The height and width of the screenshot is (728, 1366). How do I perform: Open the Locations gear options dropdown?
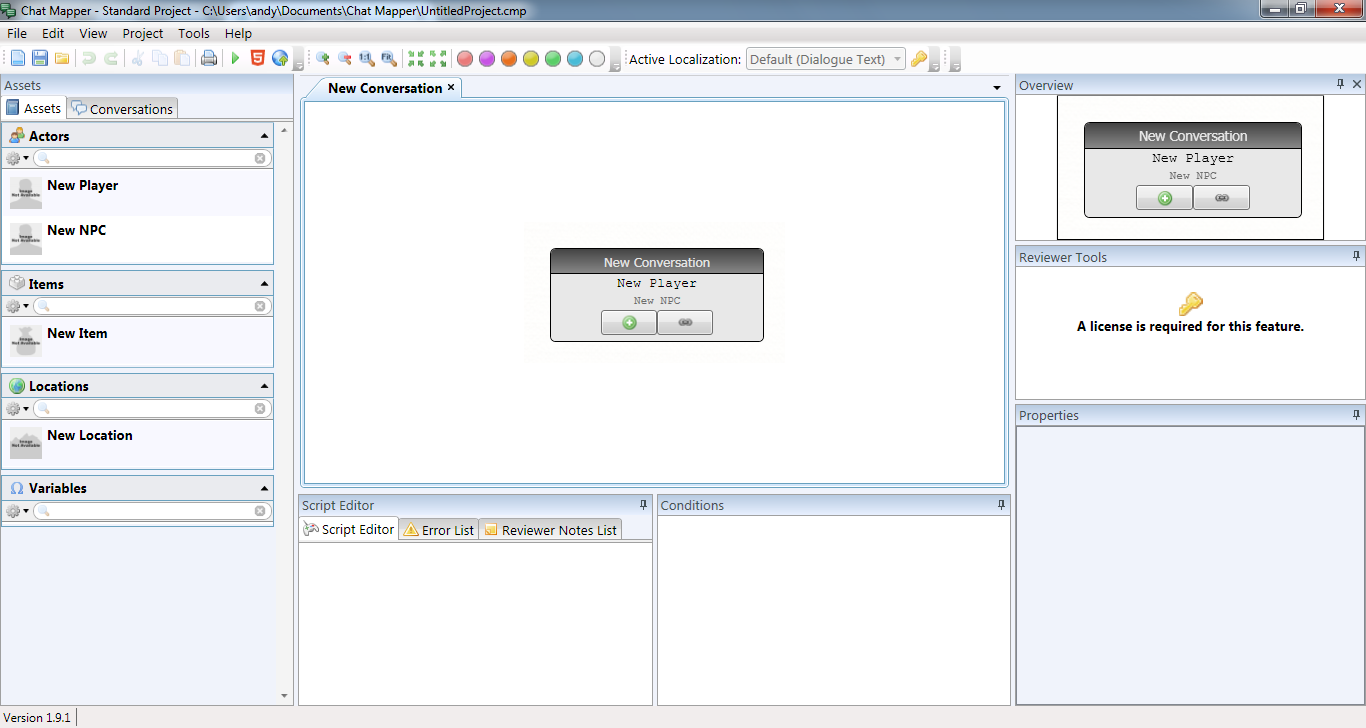tap(17, 408)
